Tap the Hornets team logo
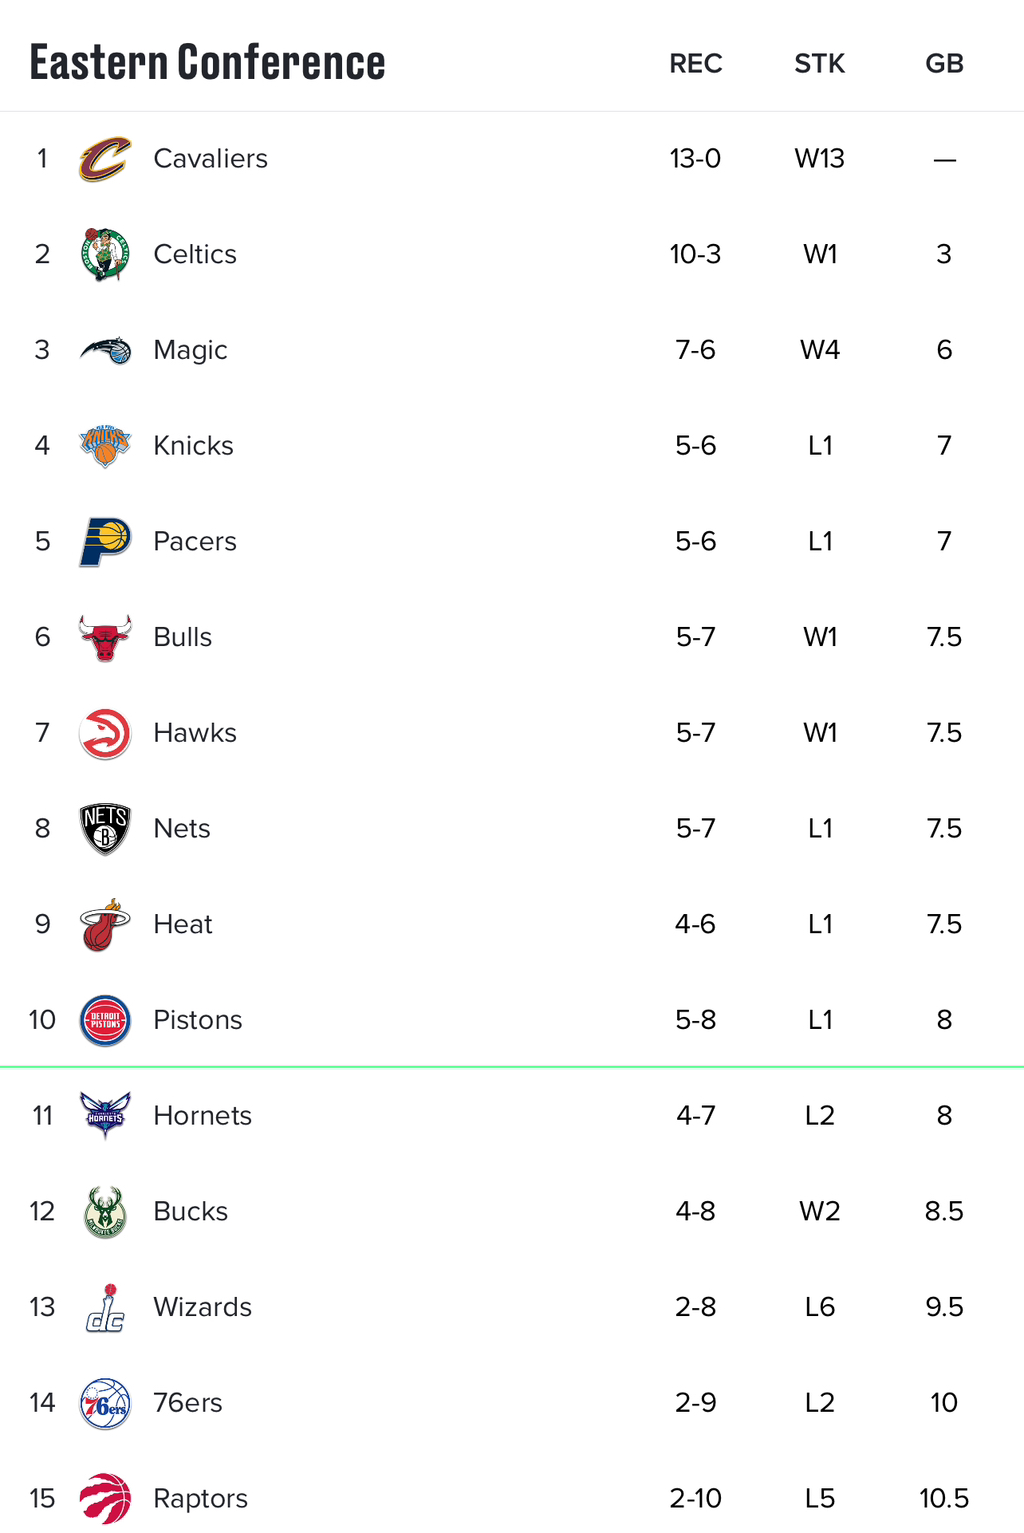Viewport: 1024px width, 1533px height. coord(105,1116)
